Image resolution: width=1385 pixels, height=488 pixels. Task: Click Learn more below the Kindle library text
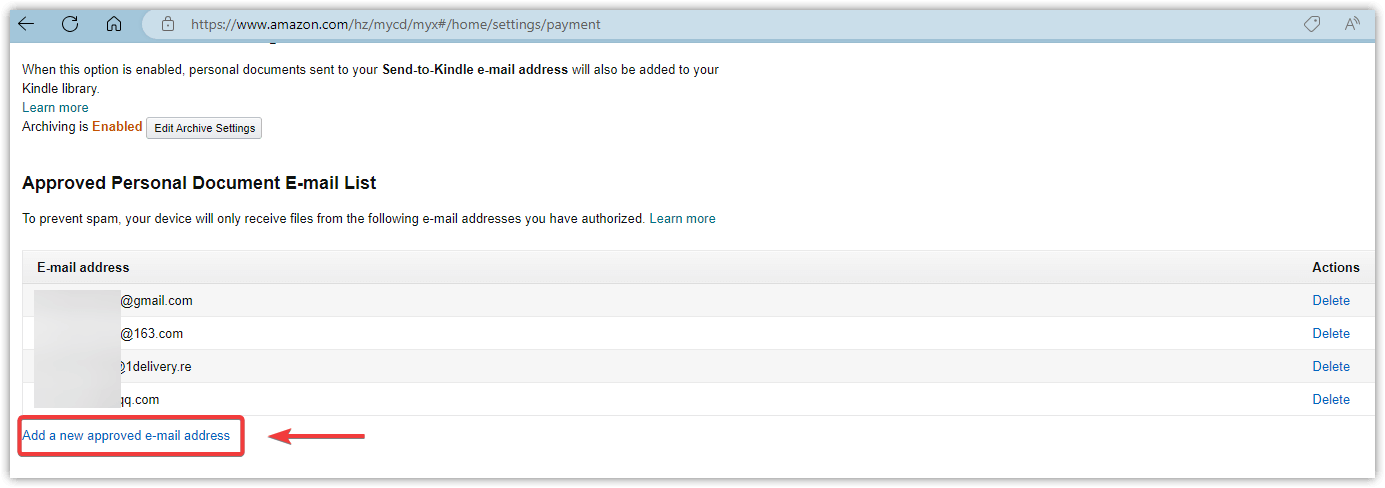(55, 107)
